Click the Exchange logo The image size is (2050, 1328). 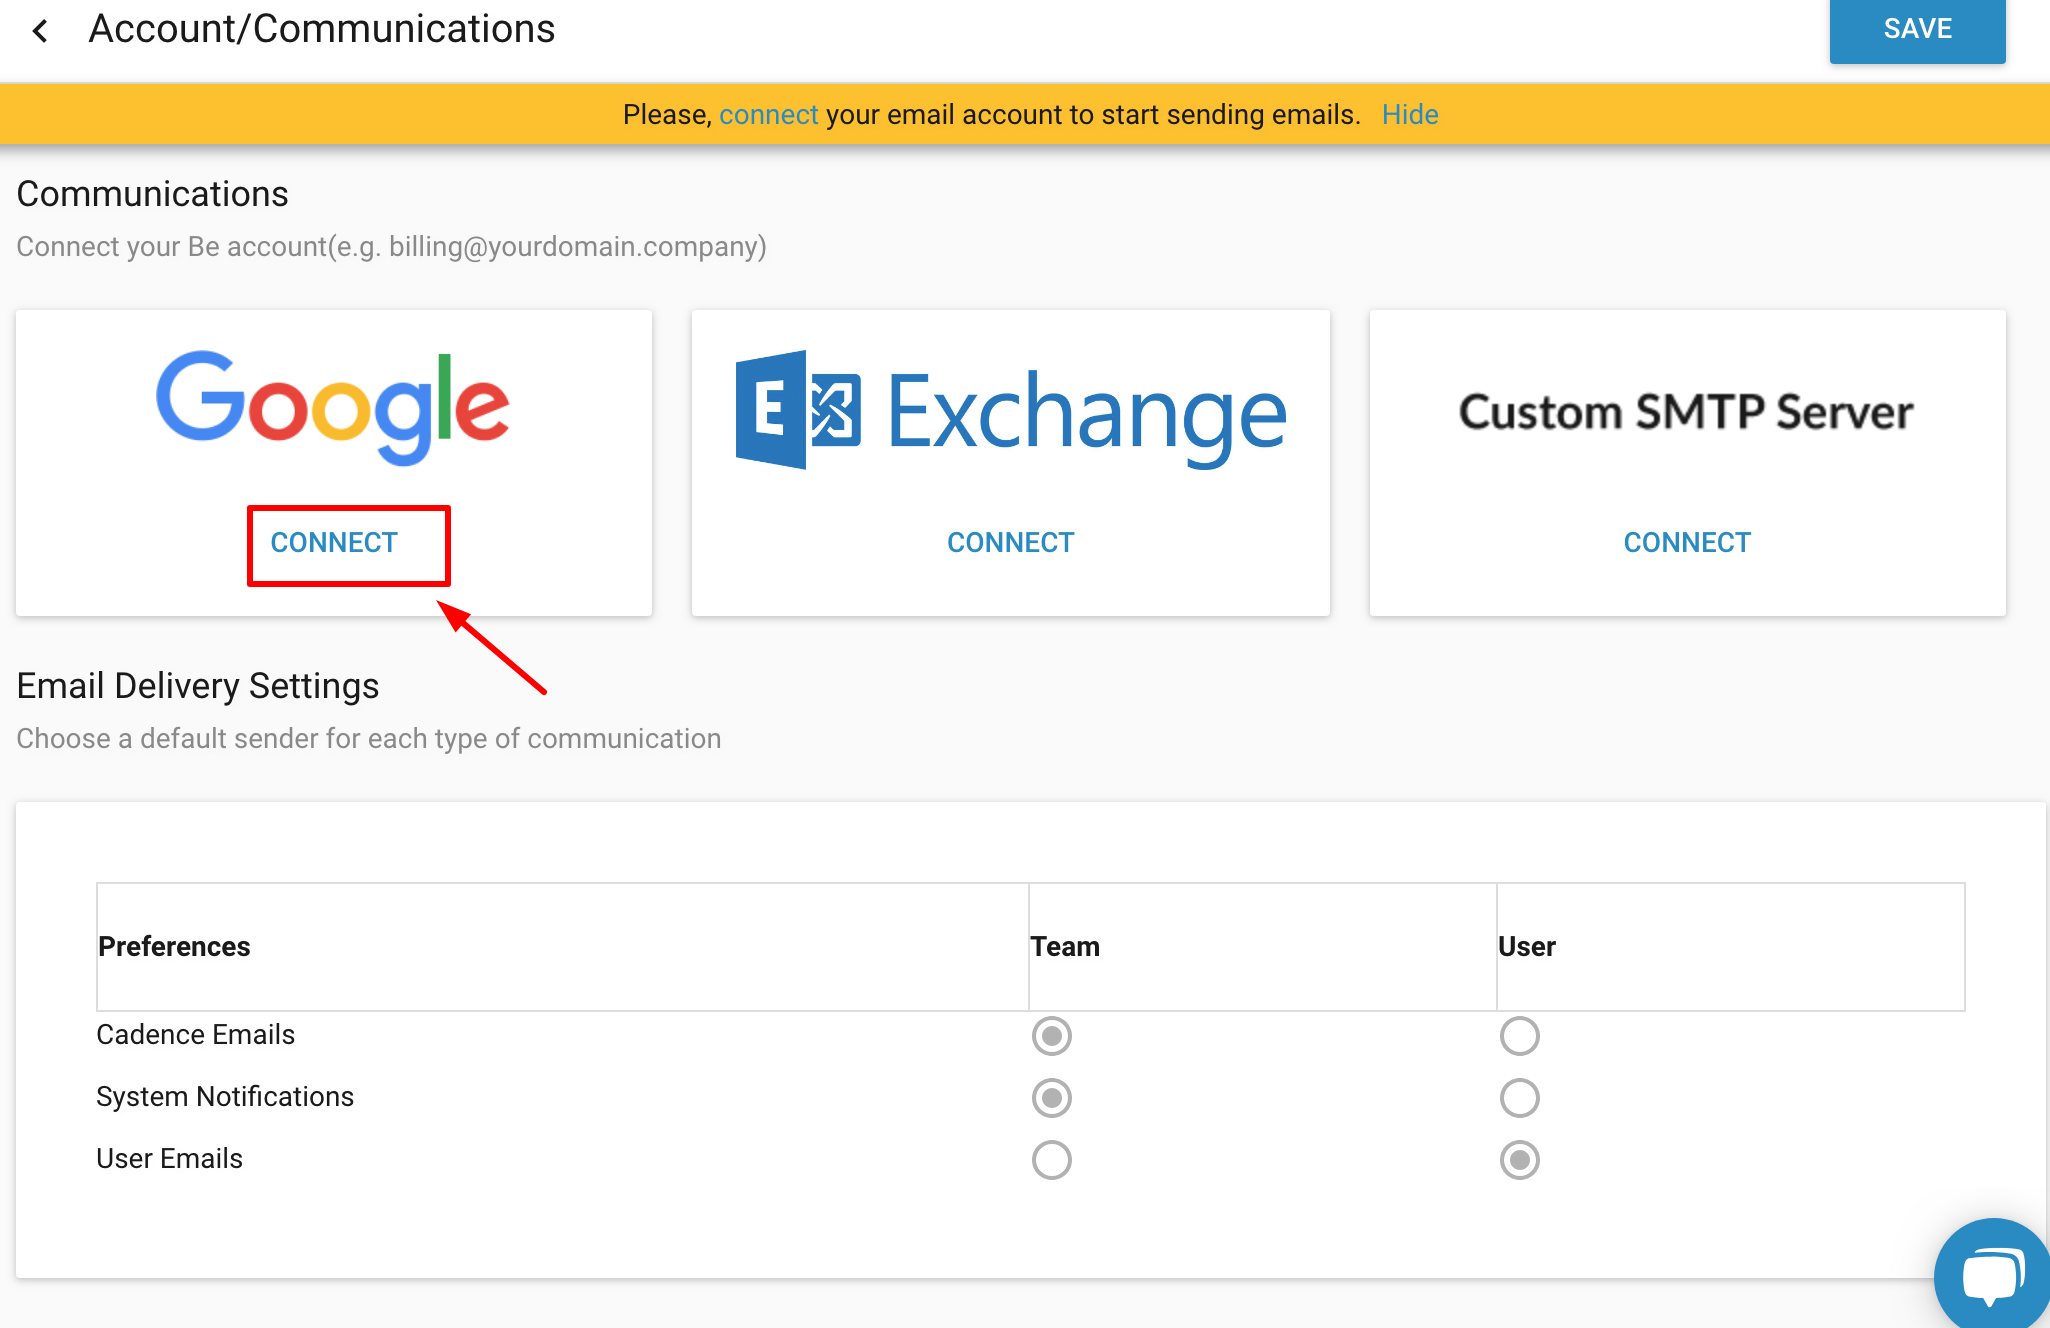tap(1011, 411)
